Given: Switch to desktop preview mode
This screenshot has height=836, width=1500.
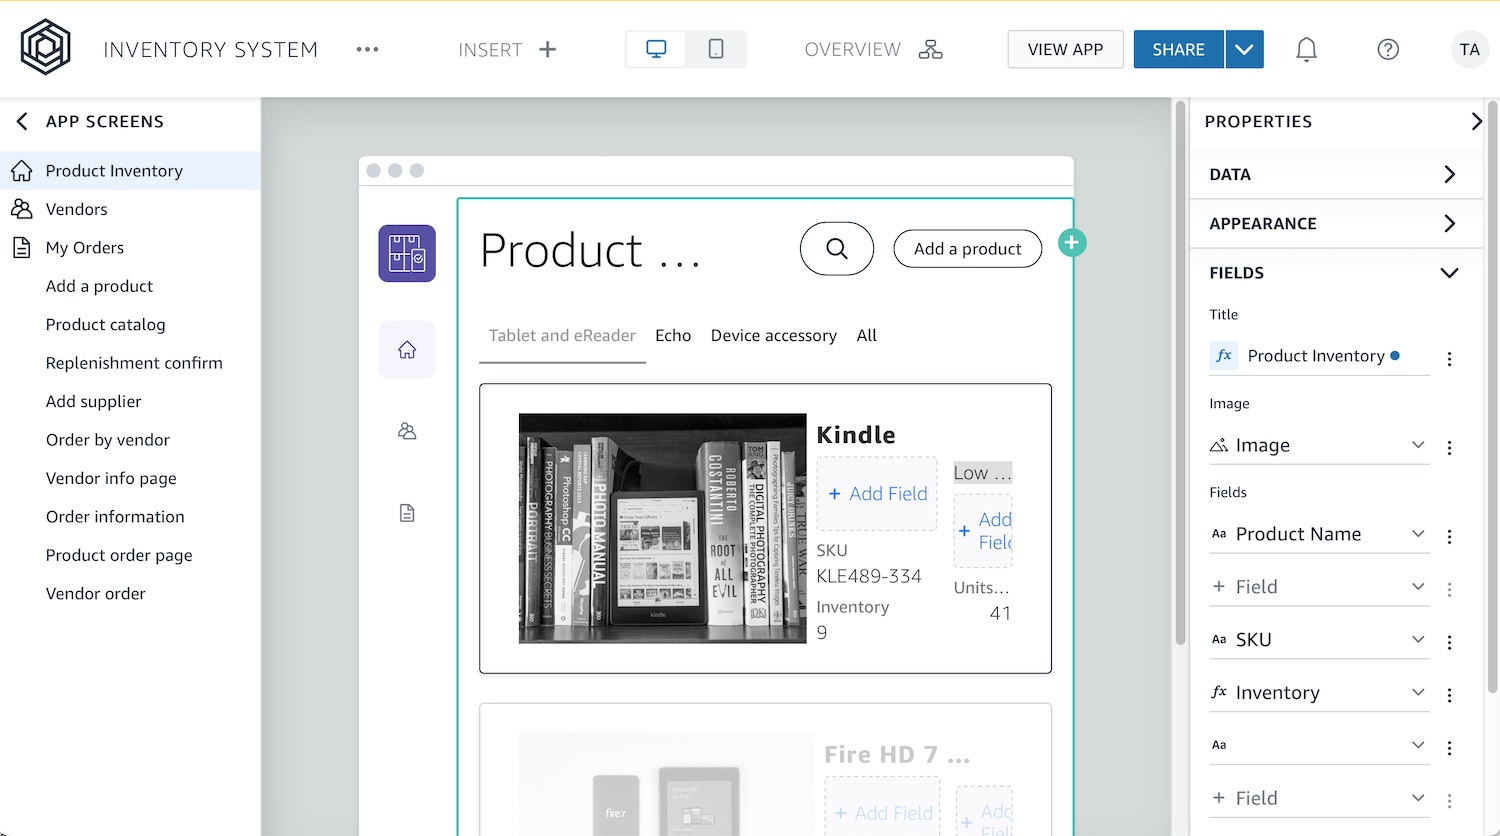Looking at the screenshot, I should 656,50.
